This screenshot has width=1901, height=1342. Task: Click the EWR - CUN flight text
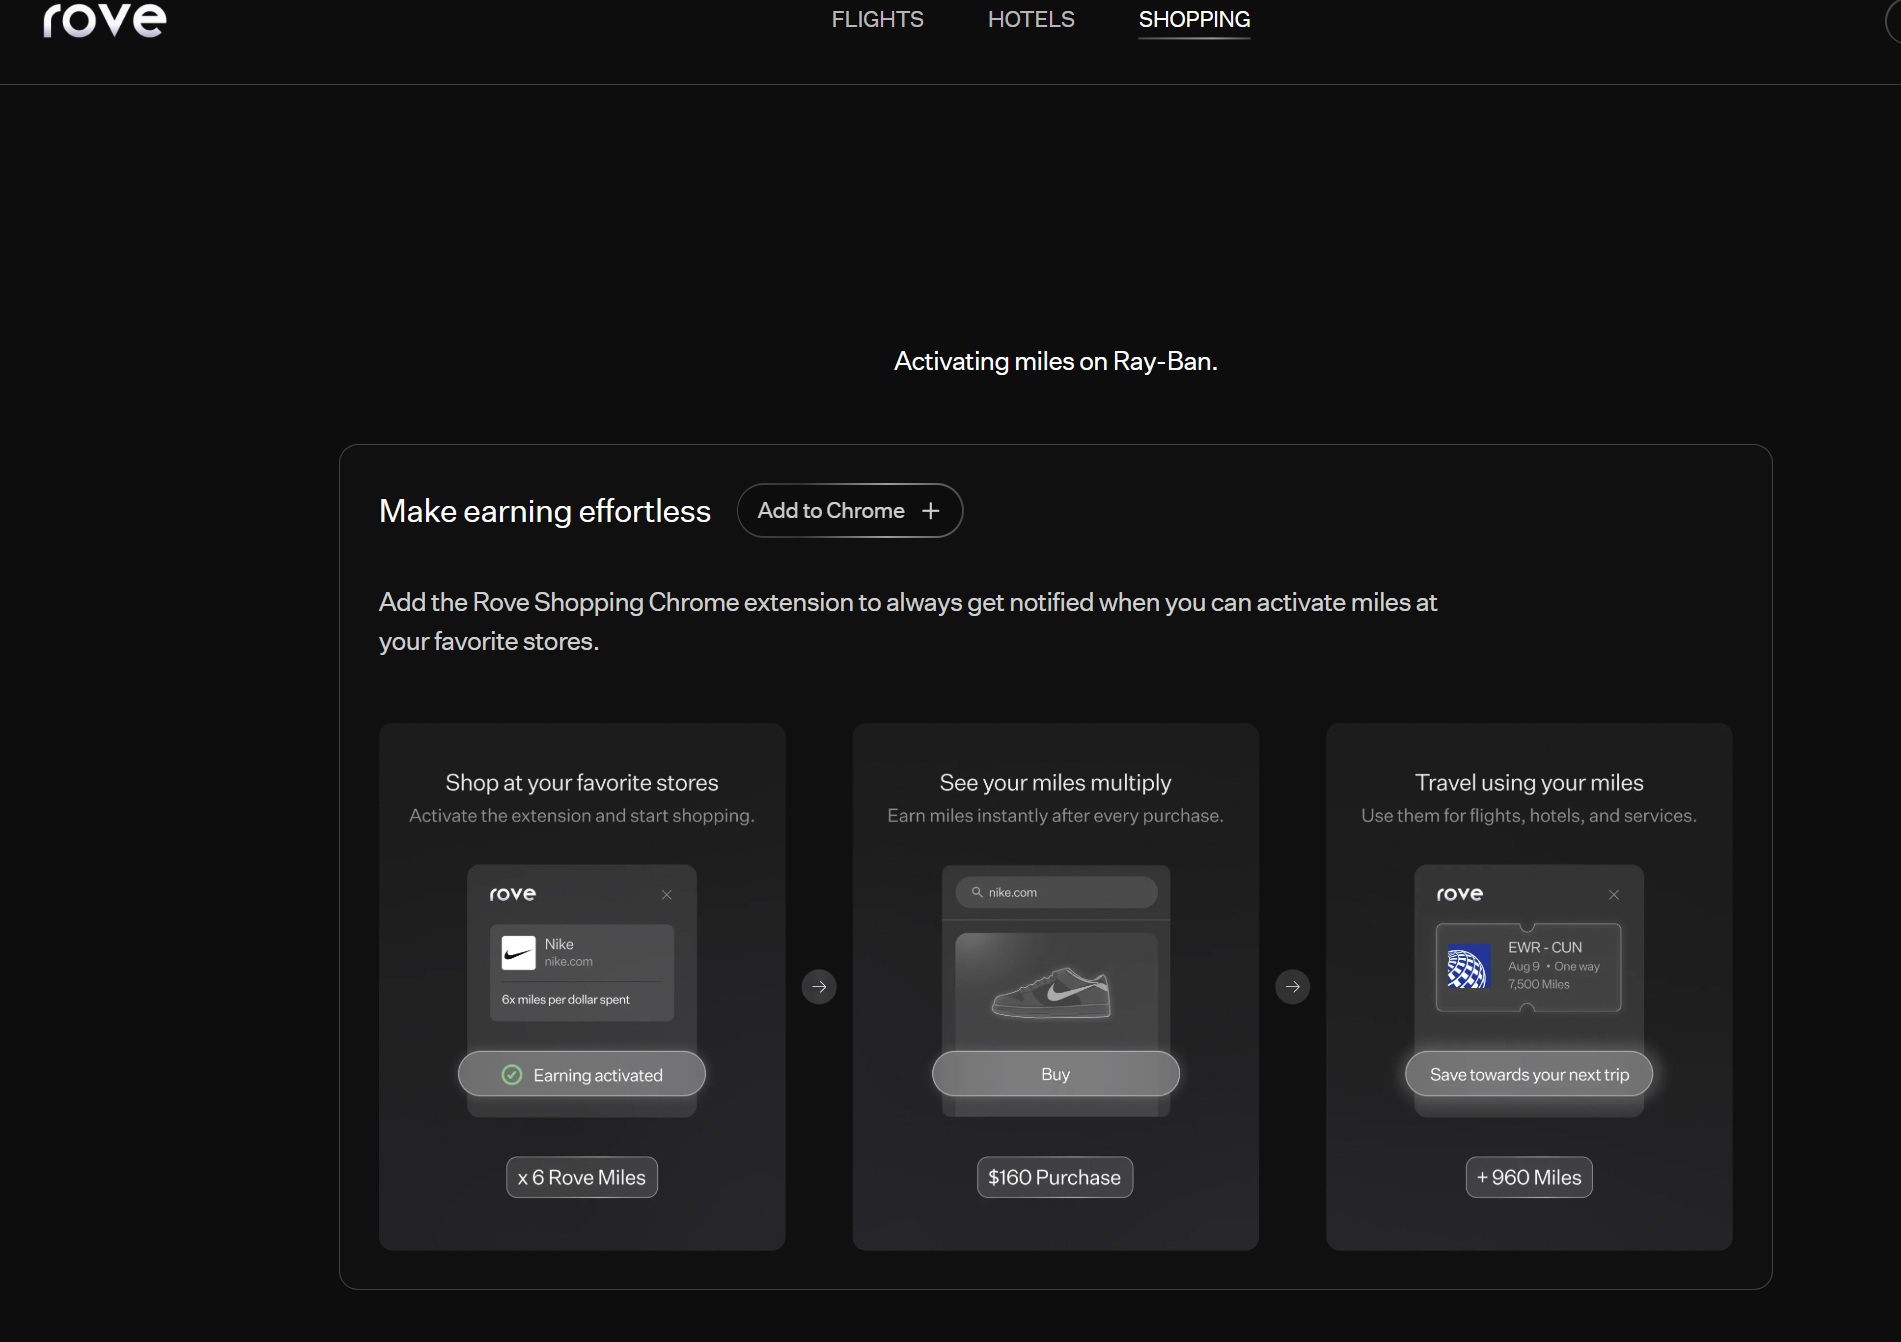(x=1545, y=947)
